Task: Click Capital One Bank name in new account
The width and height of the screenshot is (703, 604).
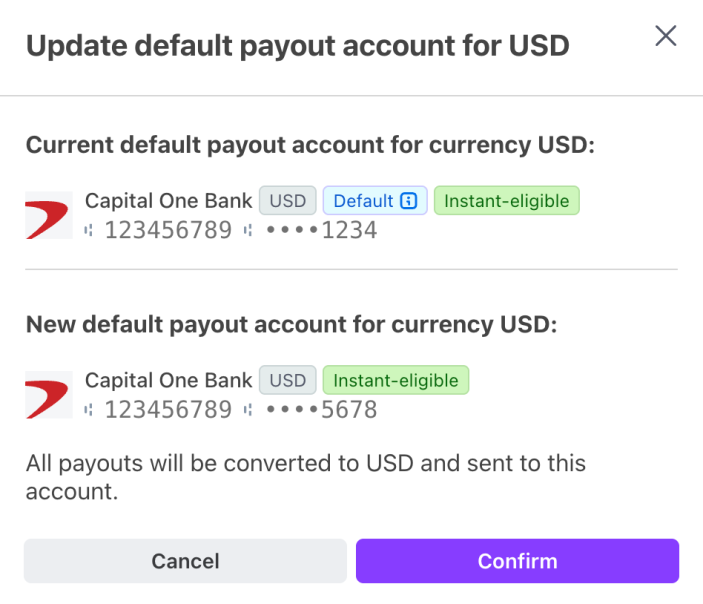Action: pos(169,380)
